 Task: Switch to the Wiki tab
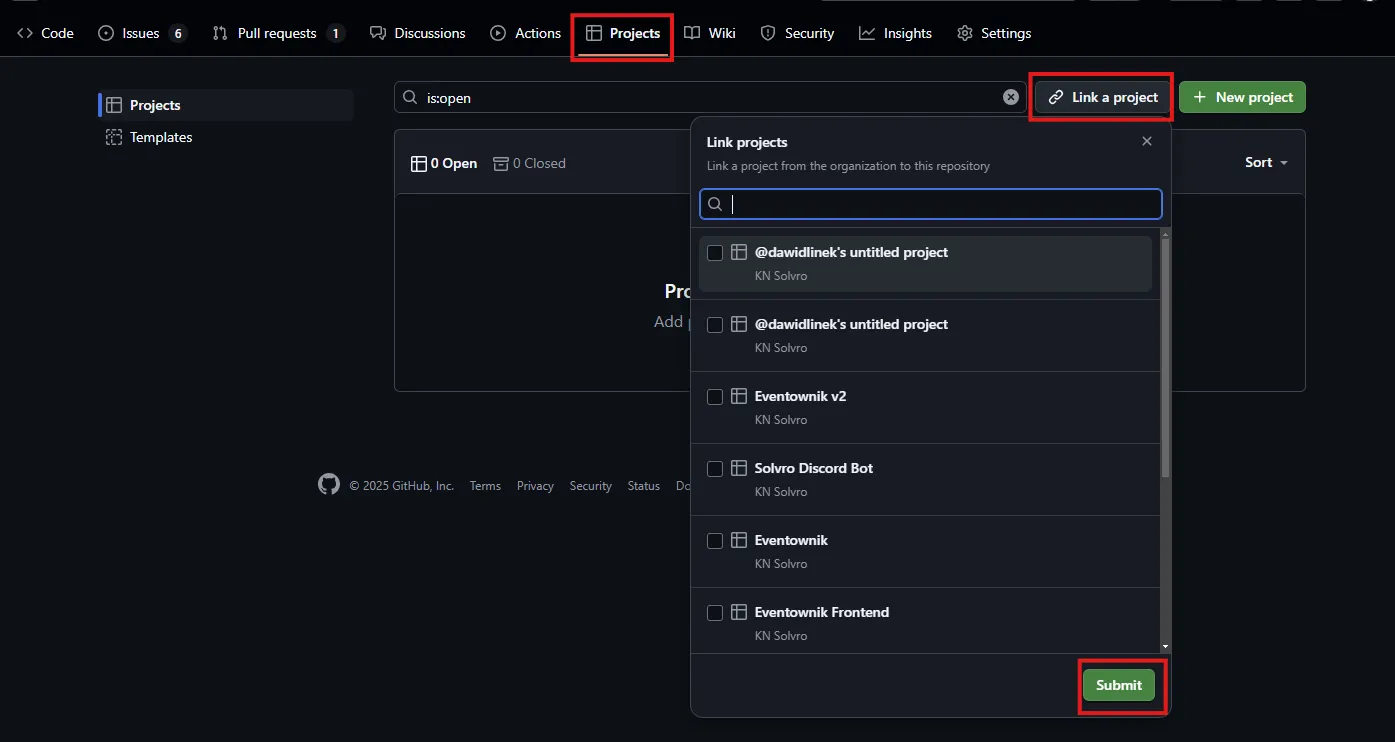(x=710, y=33)
